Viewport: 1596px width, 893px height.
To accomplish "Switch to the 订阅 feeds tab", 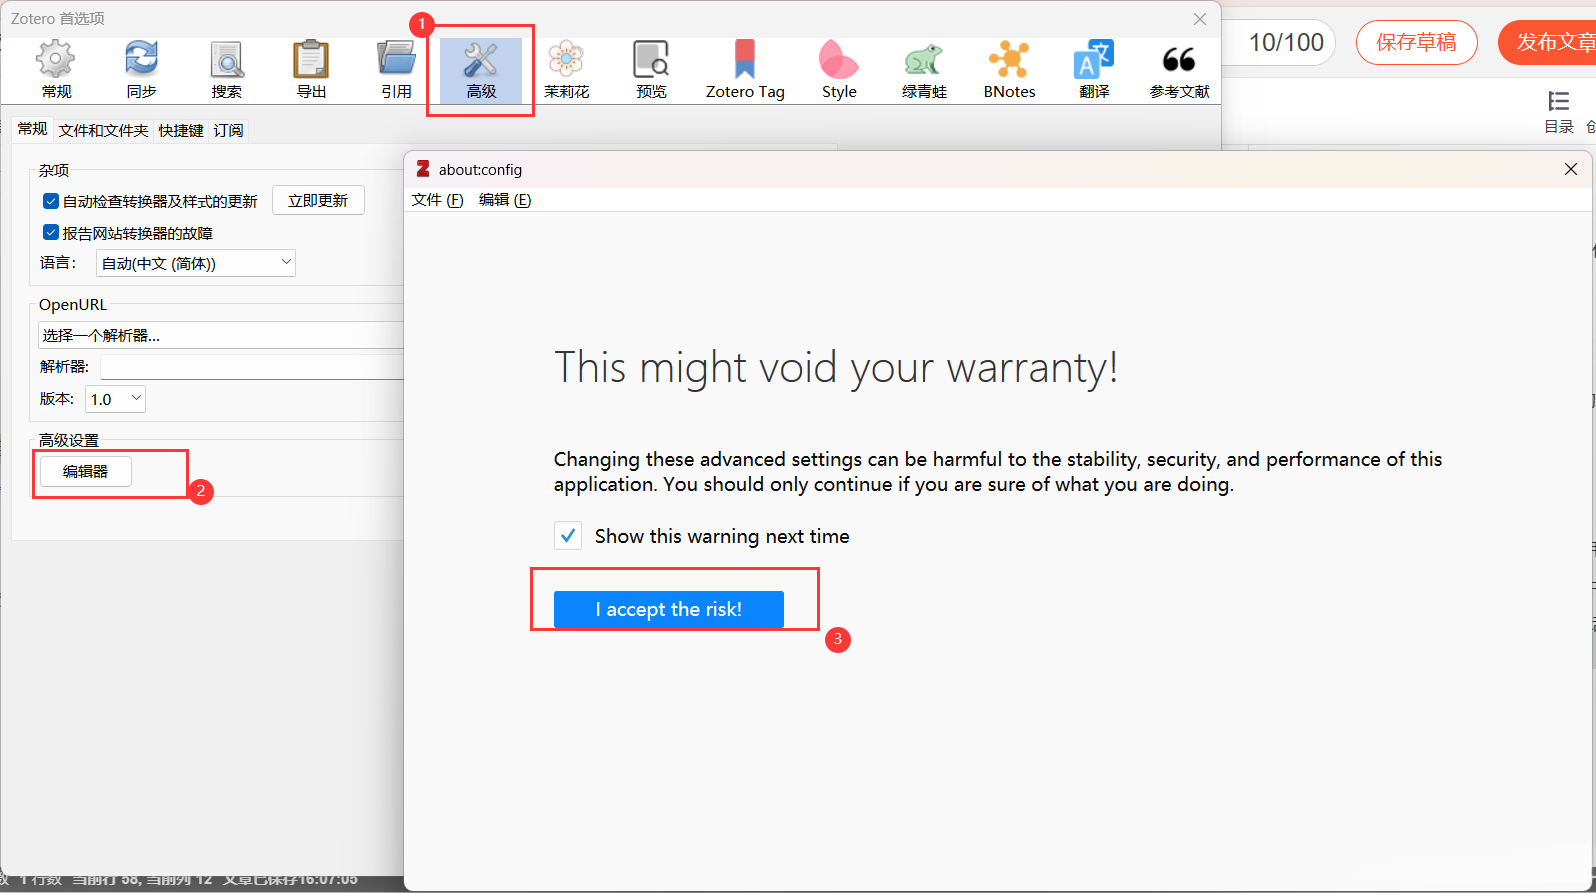I will 228,130.
